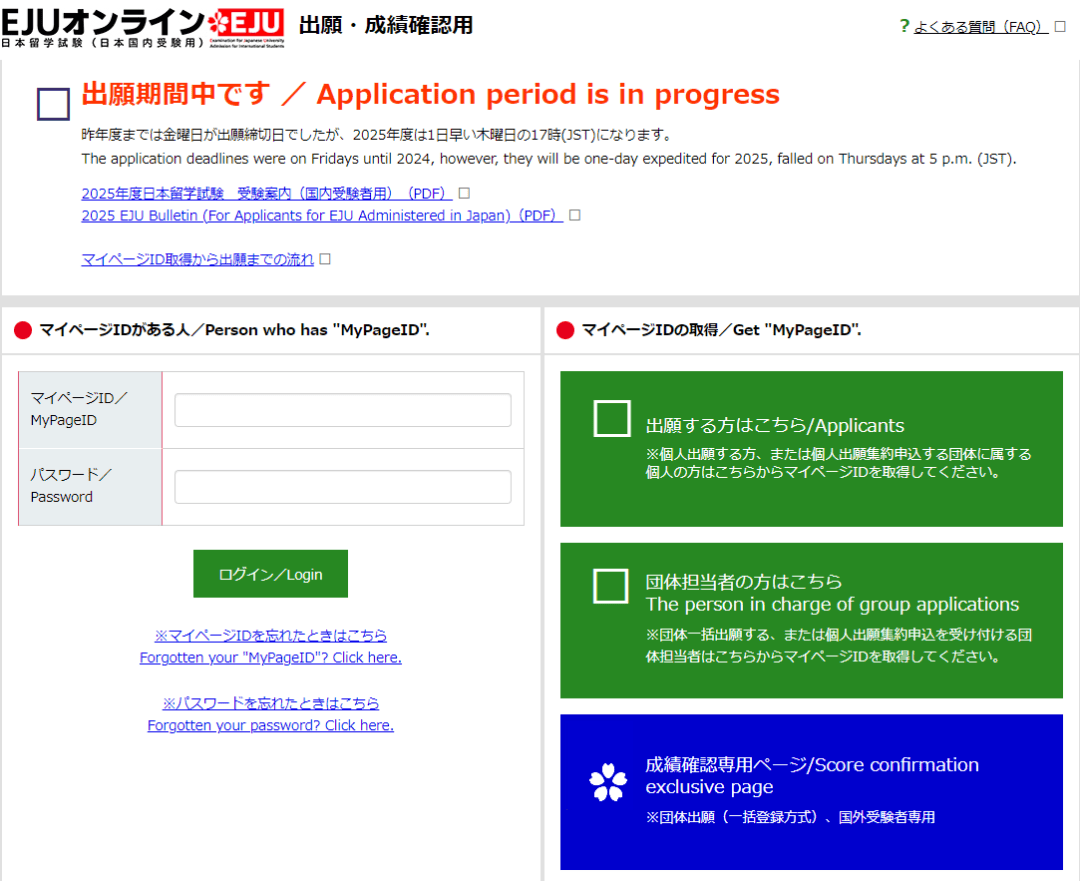Screen dimensions: 1080x881
Task: Click the 出願・成績確認用 header text
Action: [x=386, y=25]
